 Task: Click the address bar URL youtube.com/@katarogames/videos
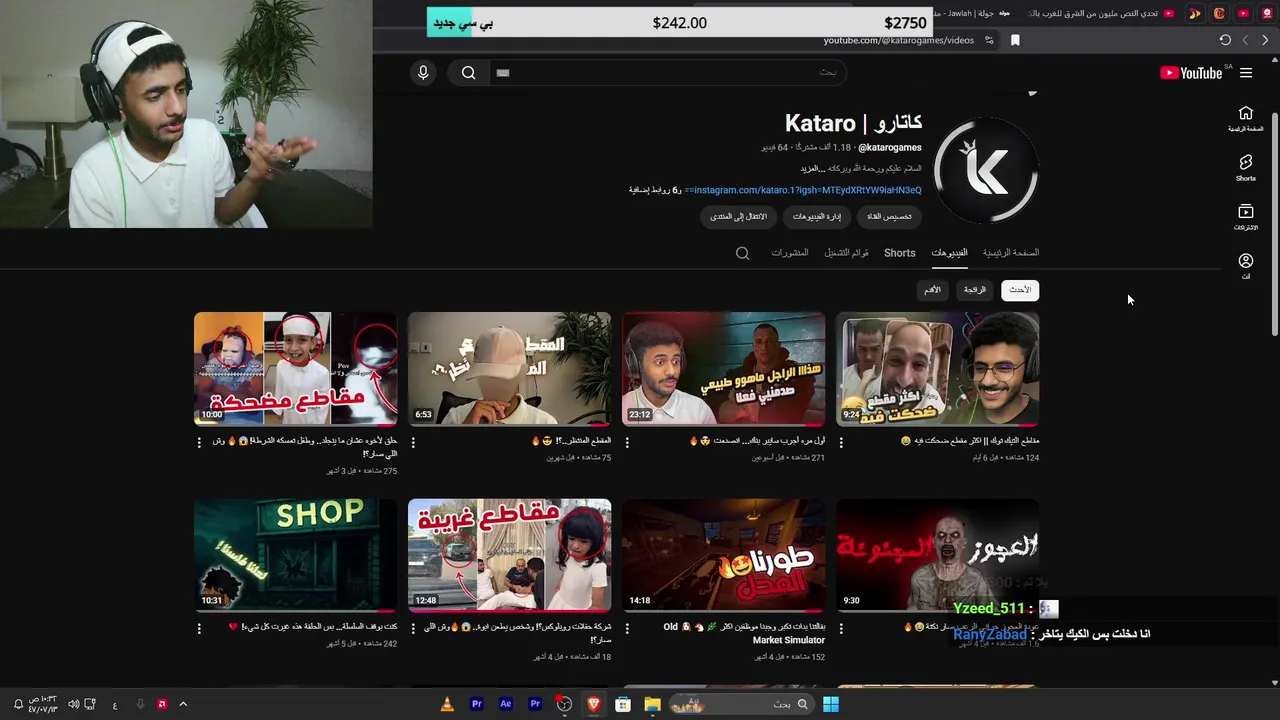coord(898,40)
